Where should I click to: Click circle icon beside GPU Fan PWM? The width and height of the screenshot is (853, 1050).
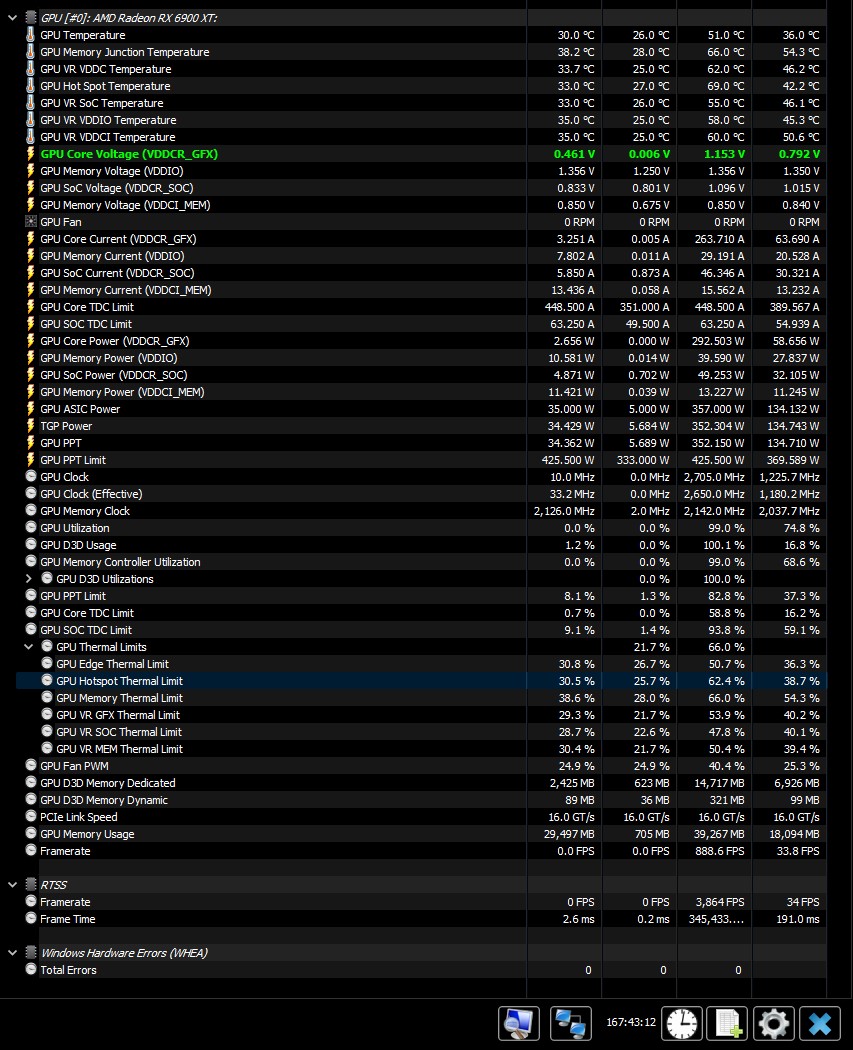click(30, 765)
